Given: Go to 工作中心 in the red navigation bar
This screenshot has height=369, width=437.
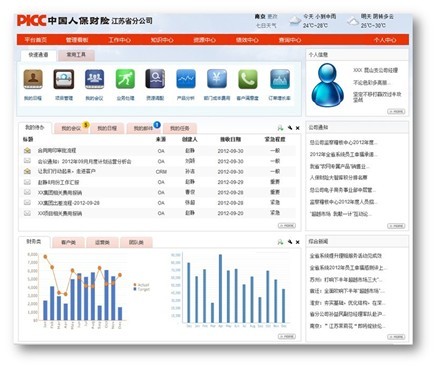Looking at the screenshot, I should pos(119,40).
